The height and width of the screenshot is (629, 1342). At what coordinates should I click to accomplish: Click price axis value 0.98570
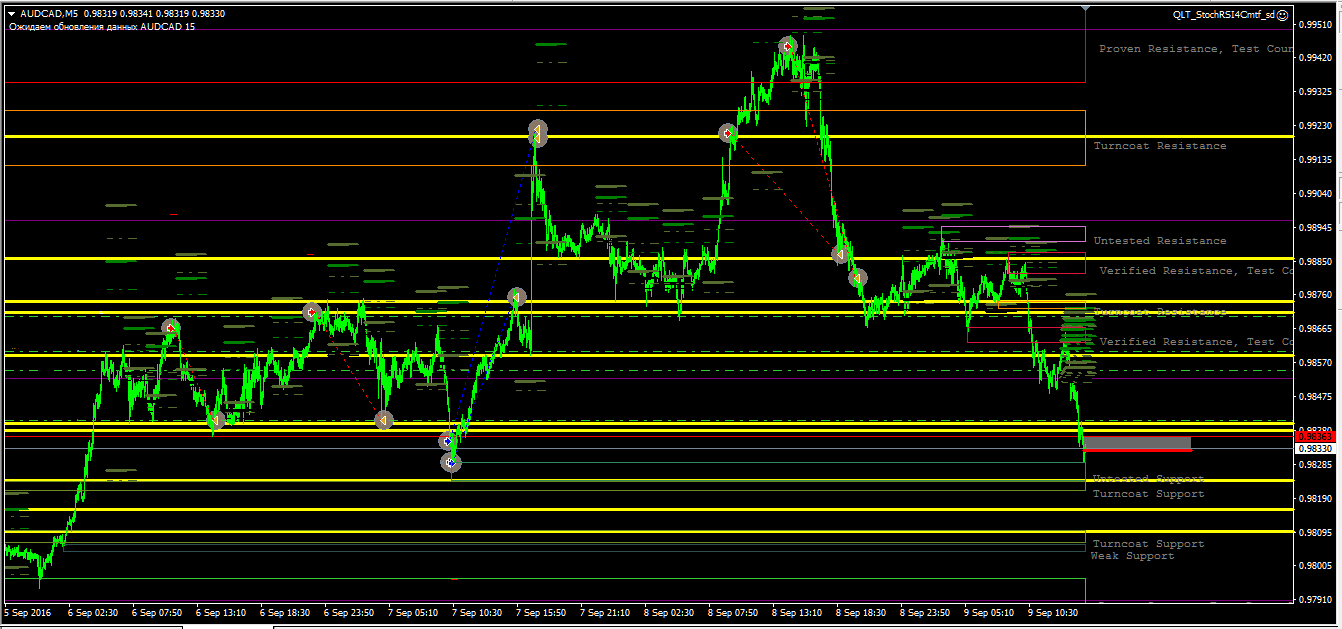[x=1316, y=363]
